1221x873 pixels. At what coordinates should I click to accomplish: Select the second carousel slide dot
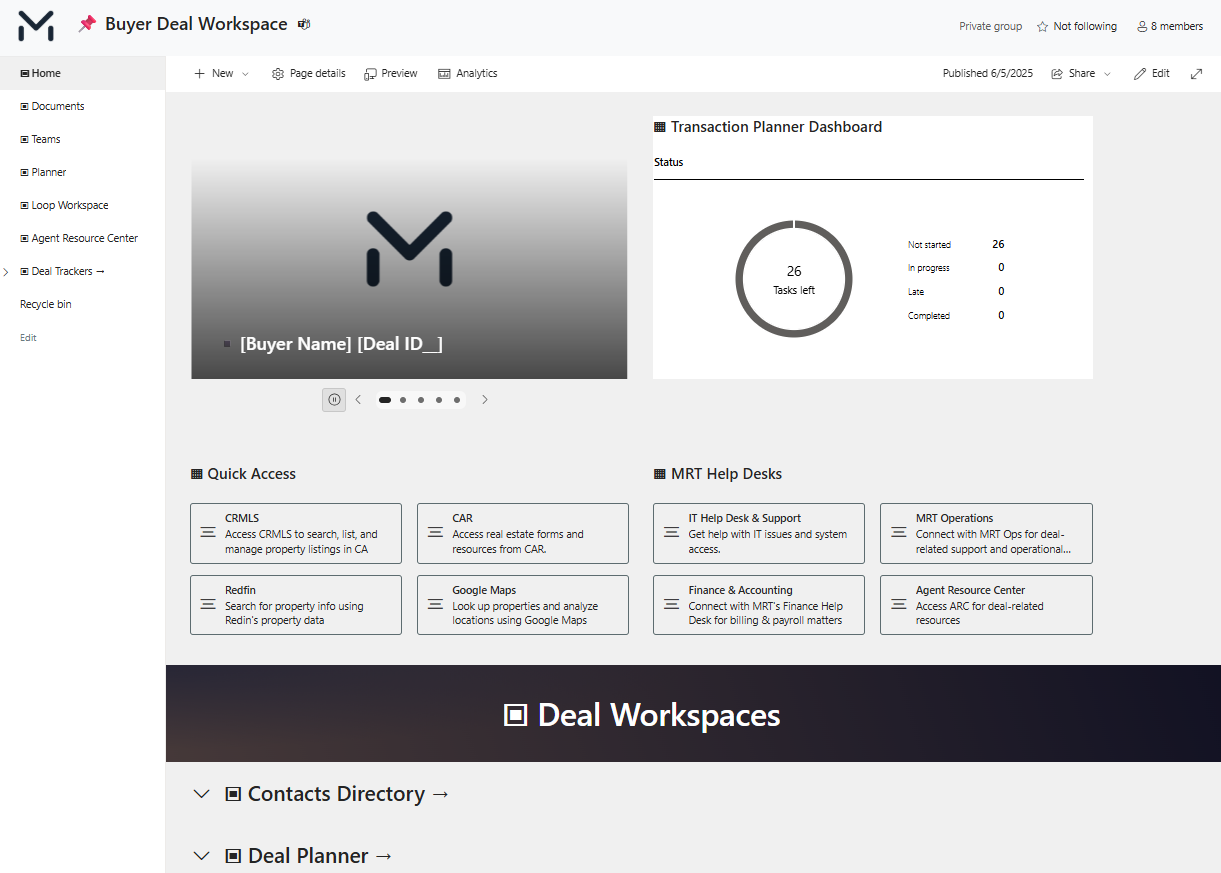coord(403,400)
